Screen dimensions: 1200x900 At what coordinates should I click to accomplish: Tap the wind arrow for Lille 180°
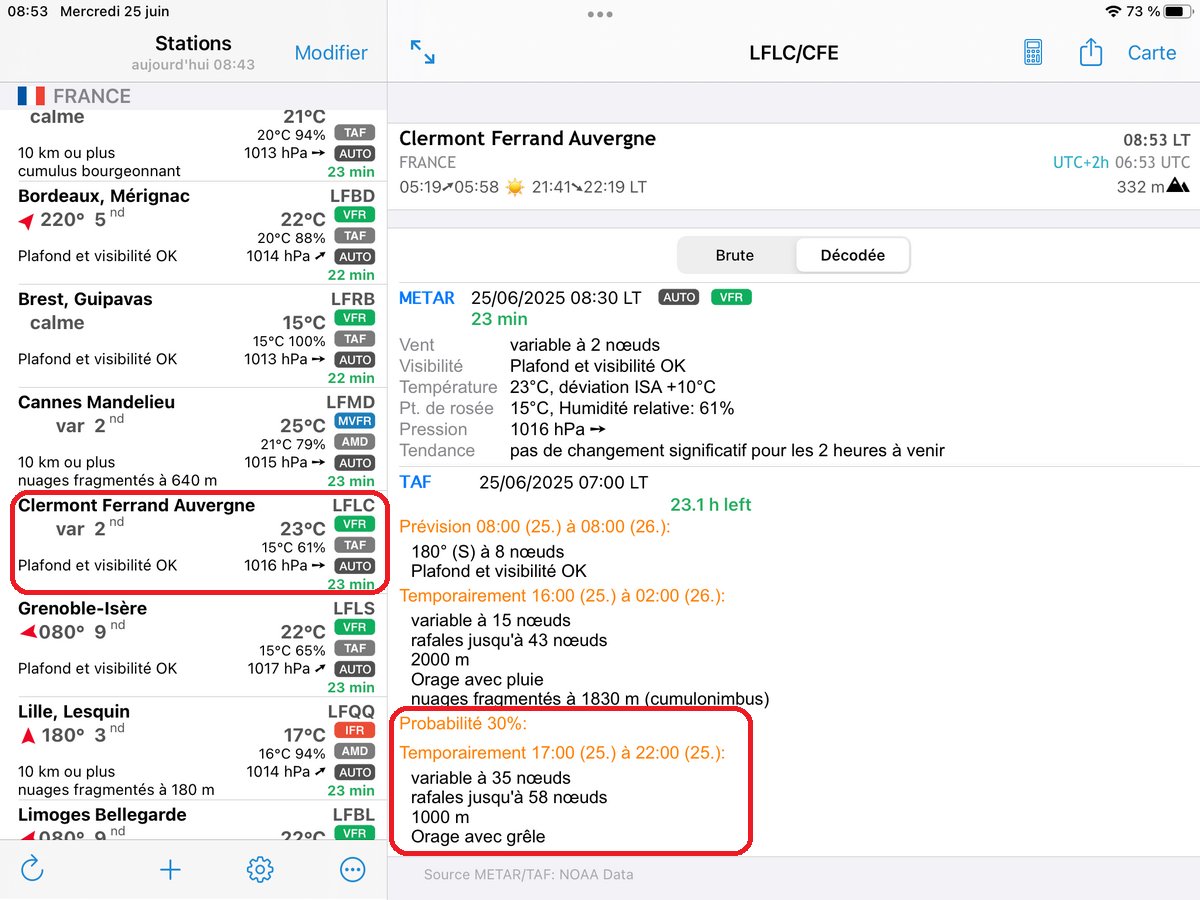click(x=28, y=736)
